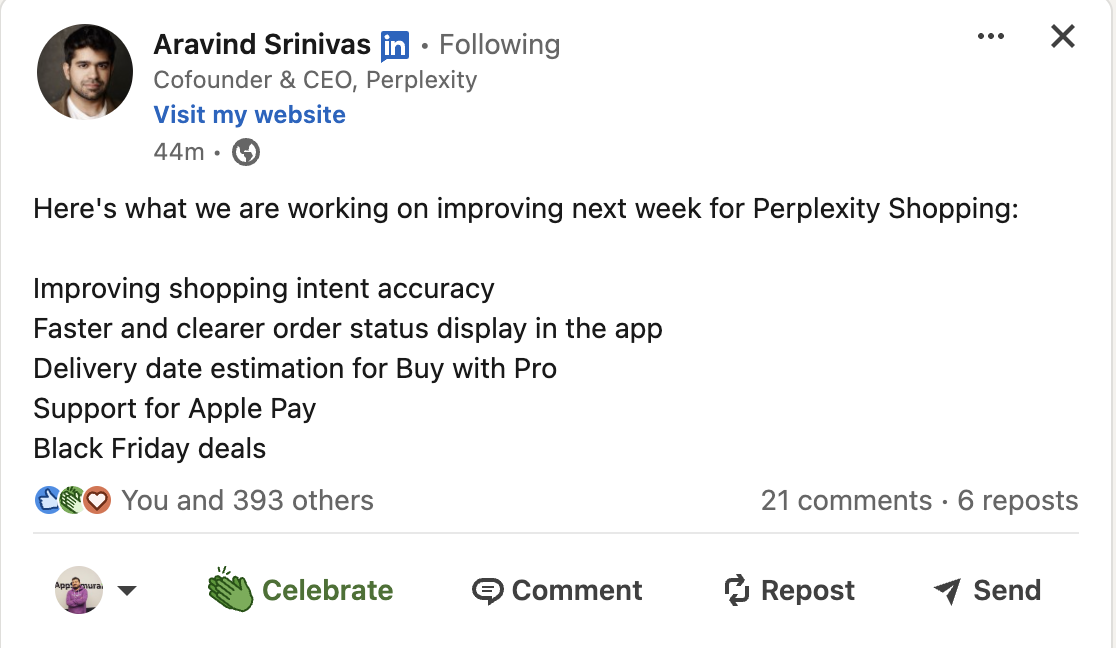Viewport: 1116px width, 648px height.
Task: Repost this Perplexity Shopping post
Action: tap(789, 591)
